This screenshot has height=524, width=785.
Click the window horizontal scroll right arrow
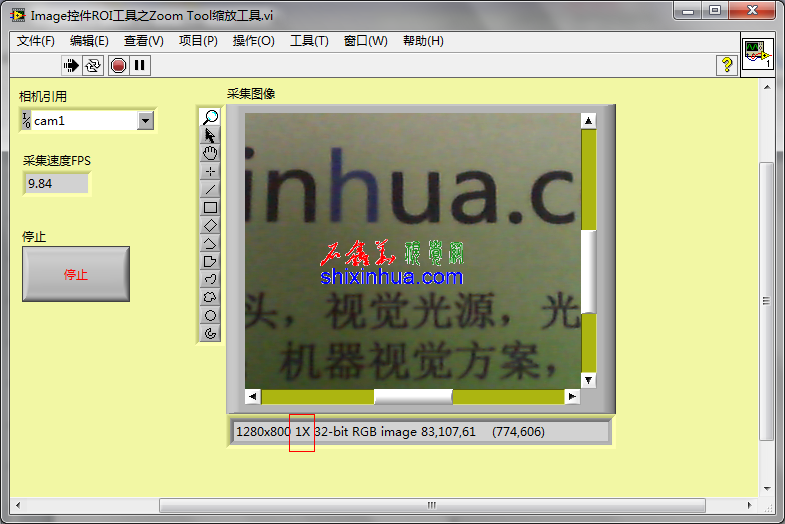click(x=749, y=505)
